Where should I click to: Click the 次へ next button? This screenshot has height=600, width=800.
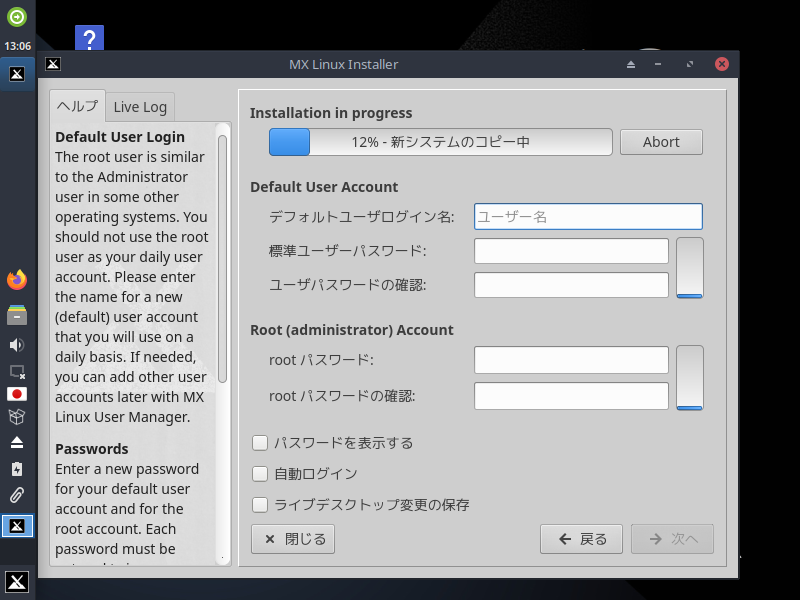pos(672,539)
